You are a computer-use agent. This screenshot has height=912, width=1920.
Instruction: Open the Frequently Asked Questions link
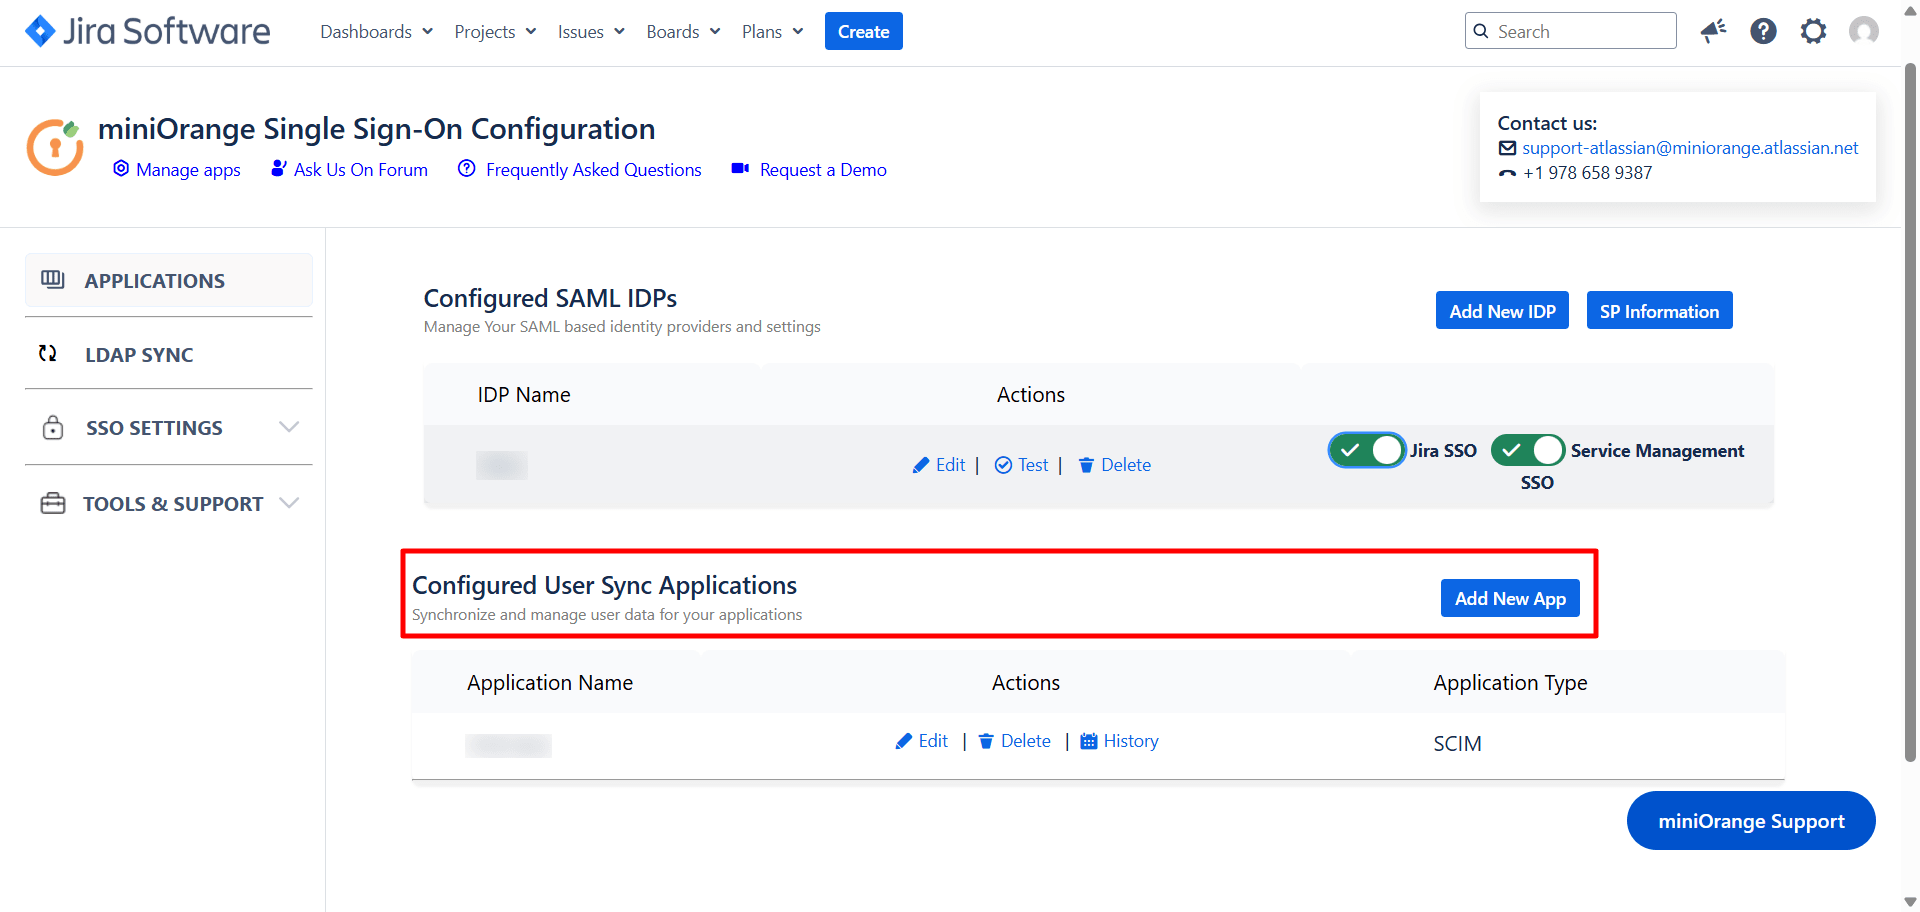593,170
